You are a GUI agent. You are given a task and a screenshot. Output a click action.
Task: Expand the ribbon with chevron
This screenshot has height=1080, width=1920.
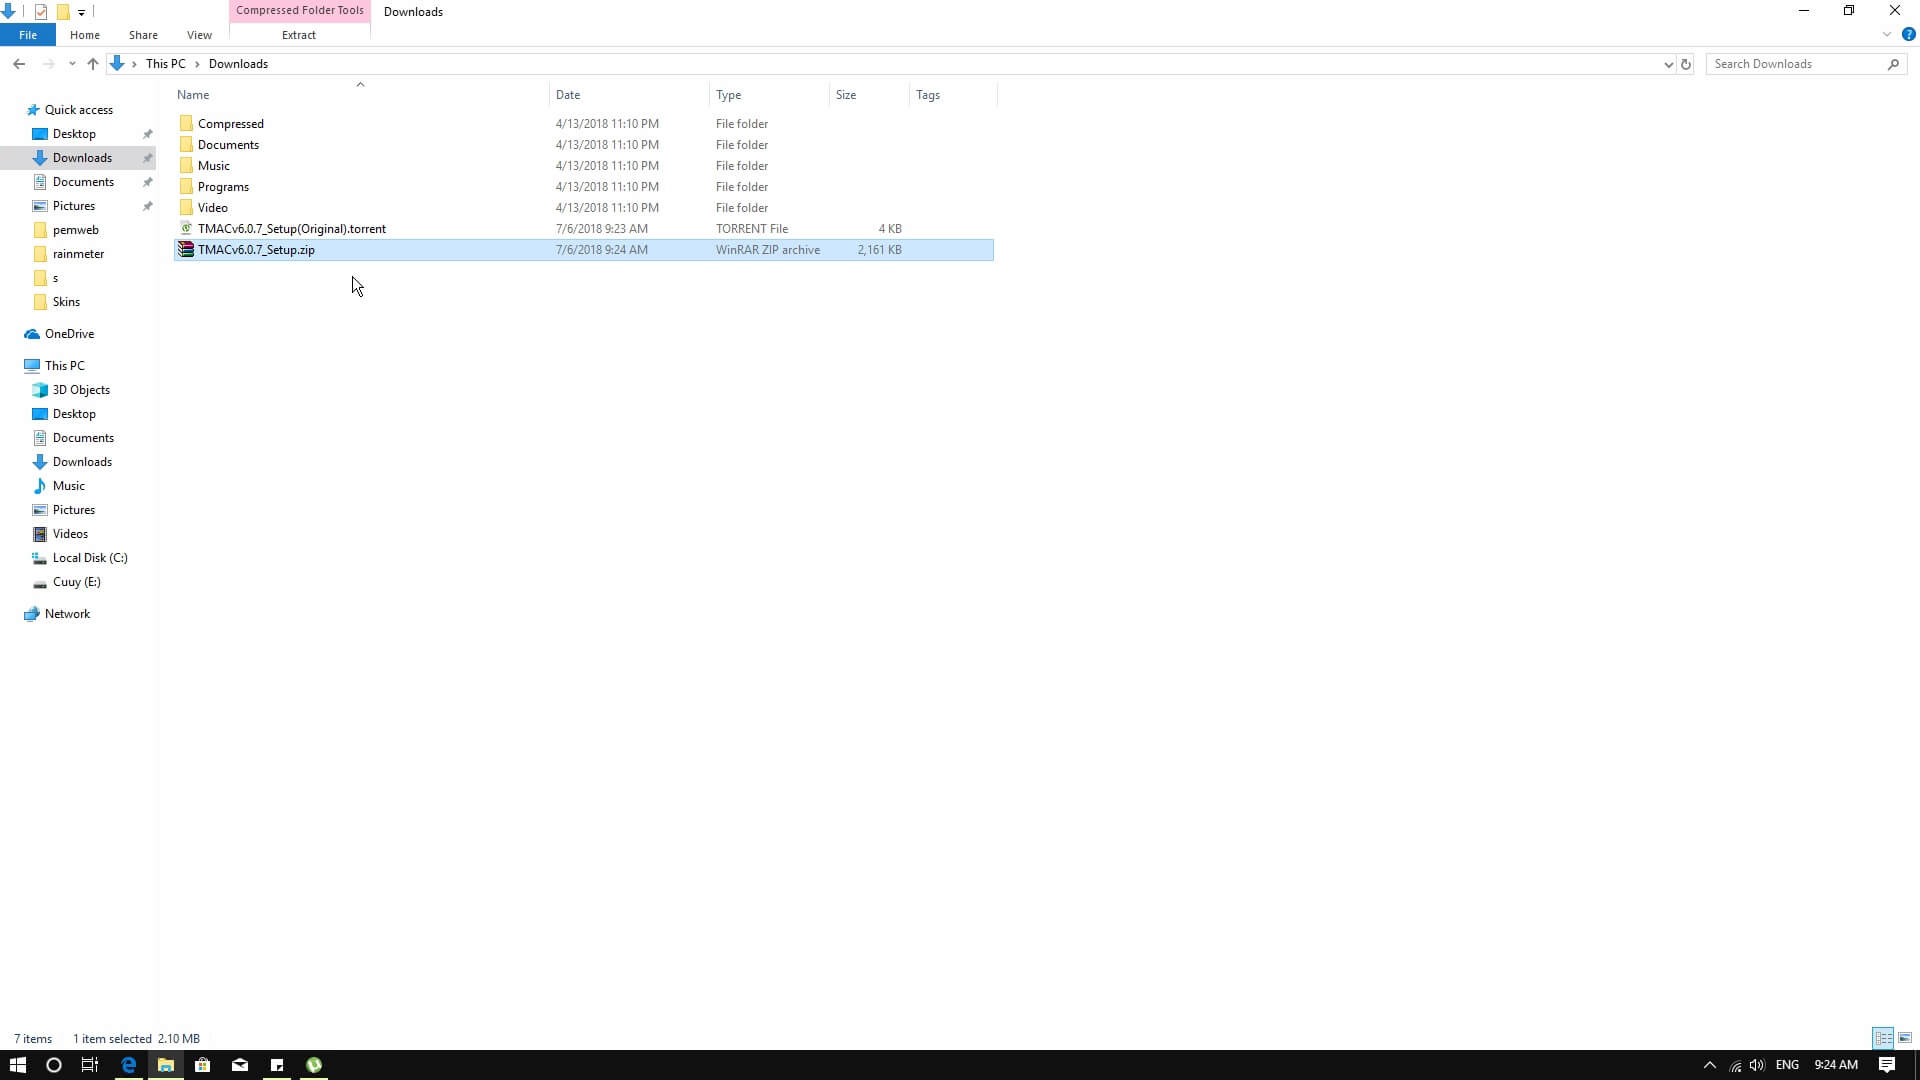pyautogui.click(x=1886, y=34)
